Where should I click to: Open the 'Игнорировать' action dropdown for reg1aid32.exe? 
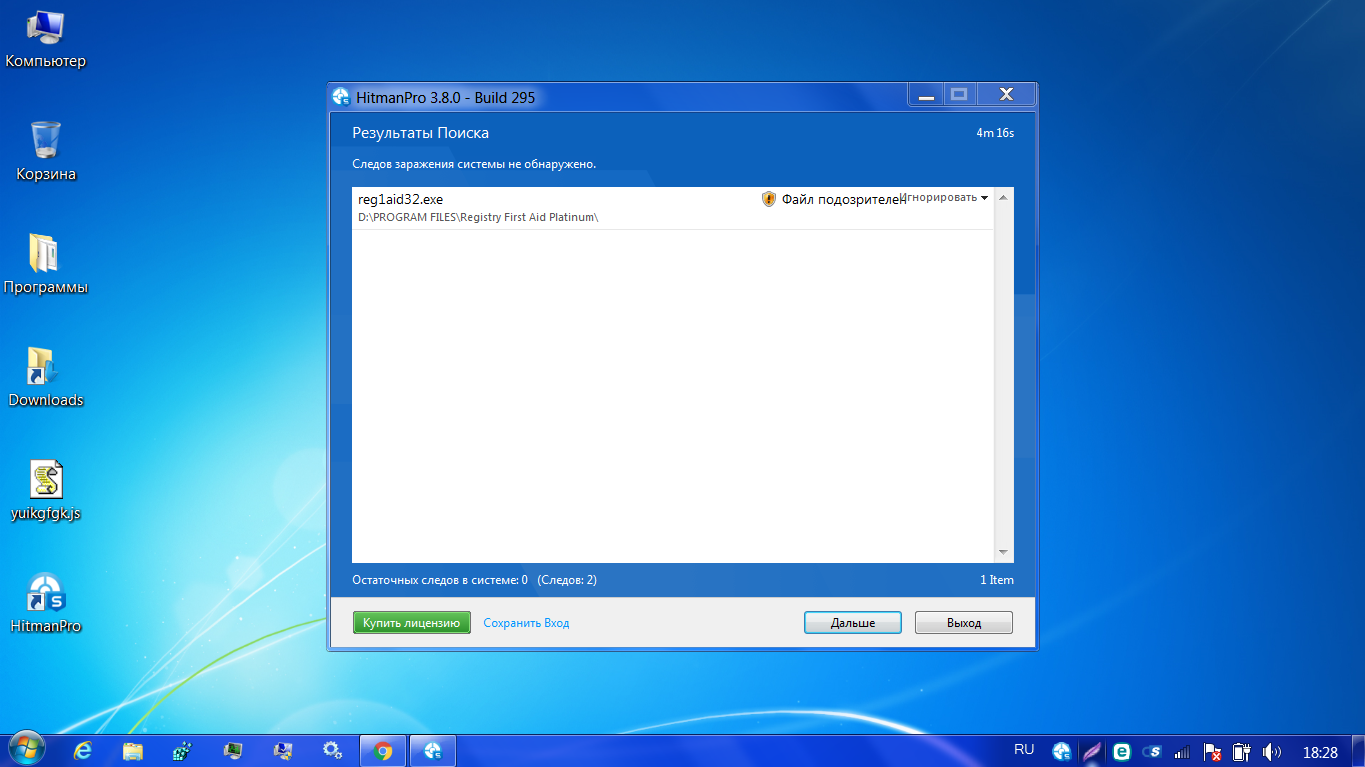[944, 198]
